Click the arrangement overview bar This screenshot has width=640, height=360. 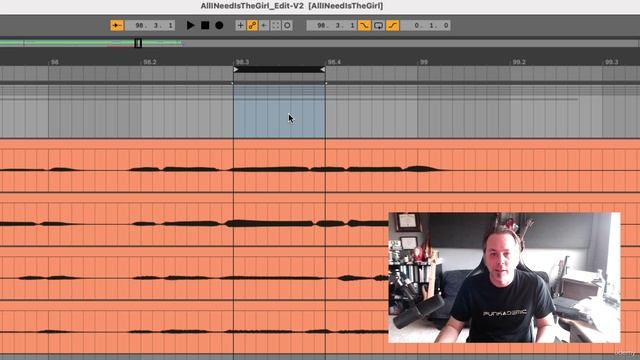click(320, 42)
